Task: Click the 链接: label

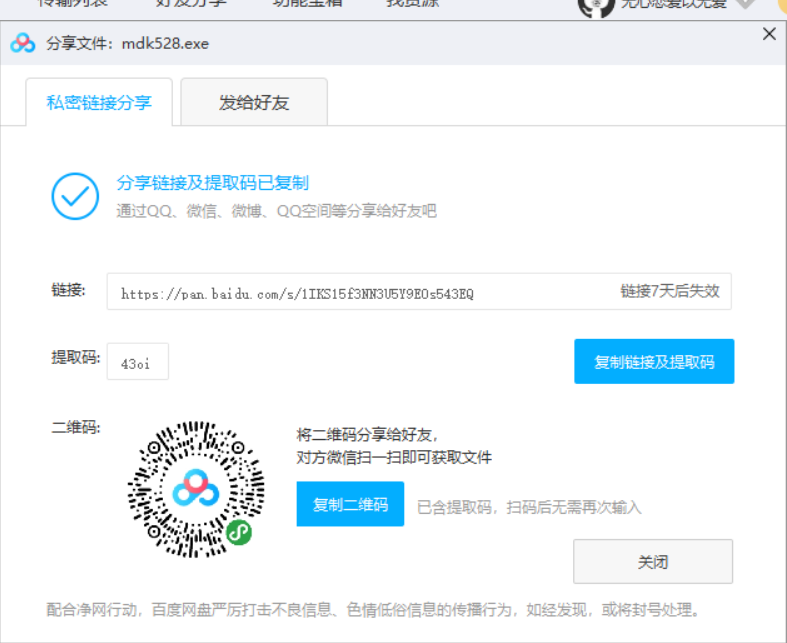Action: click(x=69, y=290)
